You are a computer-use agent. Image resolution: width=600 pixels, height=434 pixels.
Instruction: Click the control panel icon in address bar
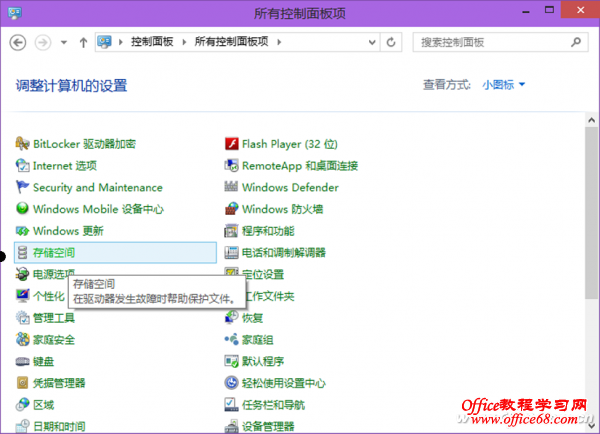(x=104, y=42)
